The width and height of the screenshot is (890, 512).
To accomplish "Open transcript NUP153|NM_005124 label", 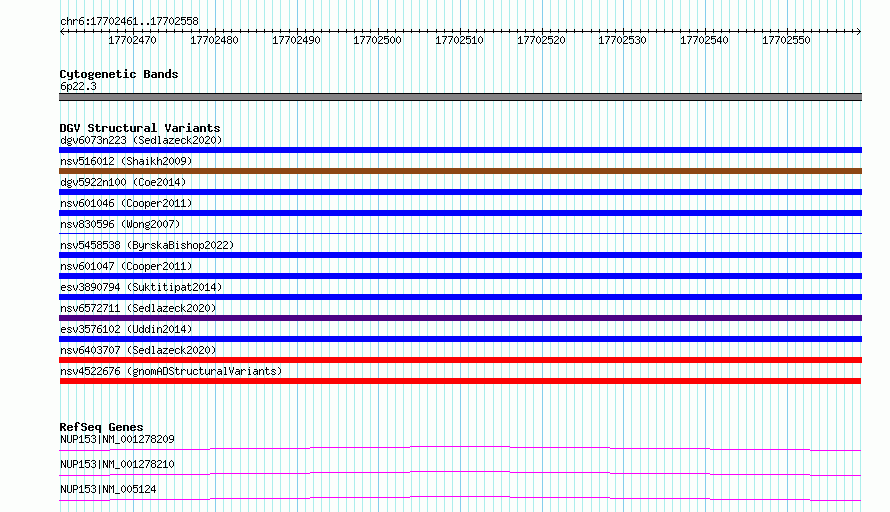I will click(x=108, y=489).
